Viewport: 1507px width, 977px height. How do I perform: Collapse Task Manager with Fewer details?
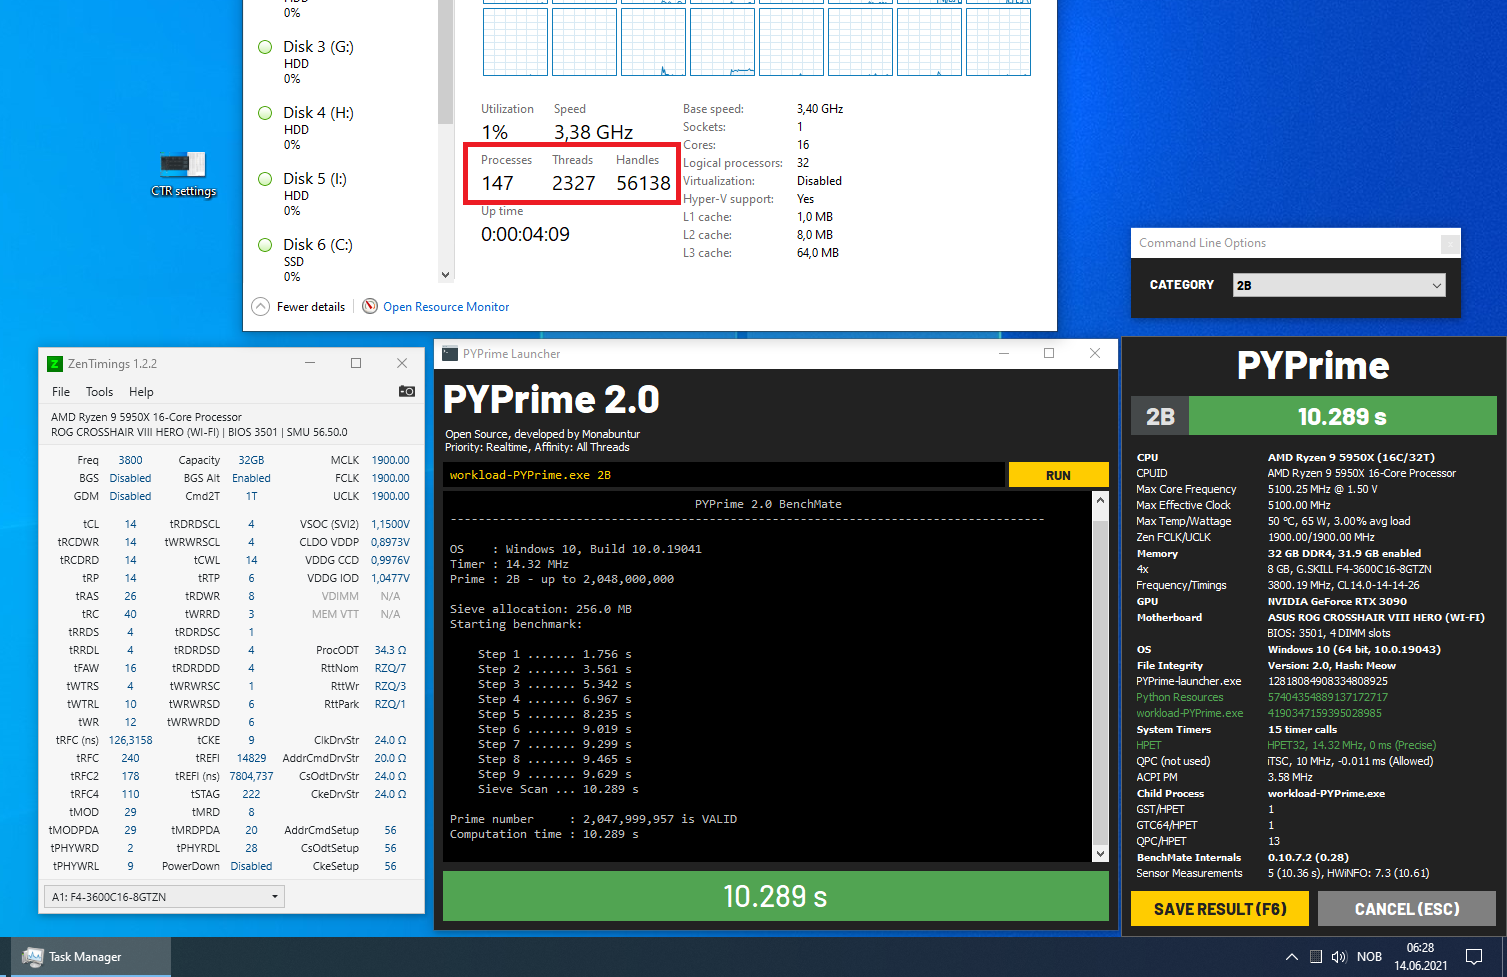click(298, 306)
